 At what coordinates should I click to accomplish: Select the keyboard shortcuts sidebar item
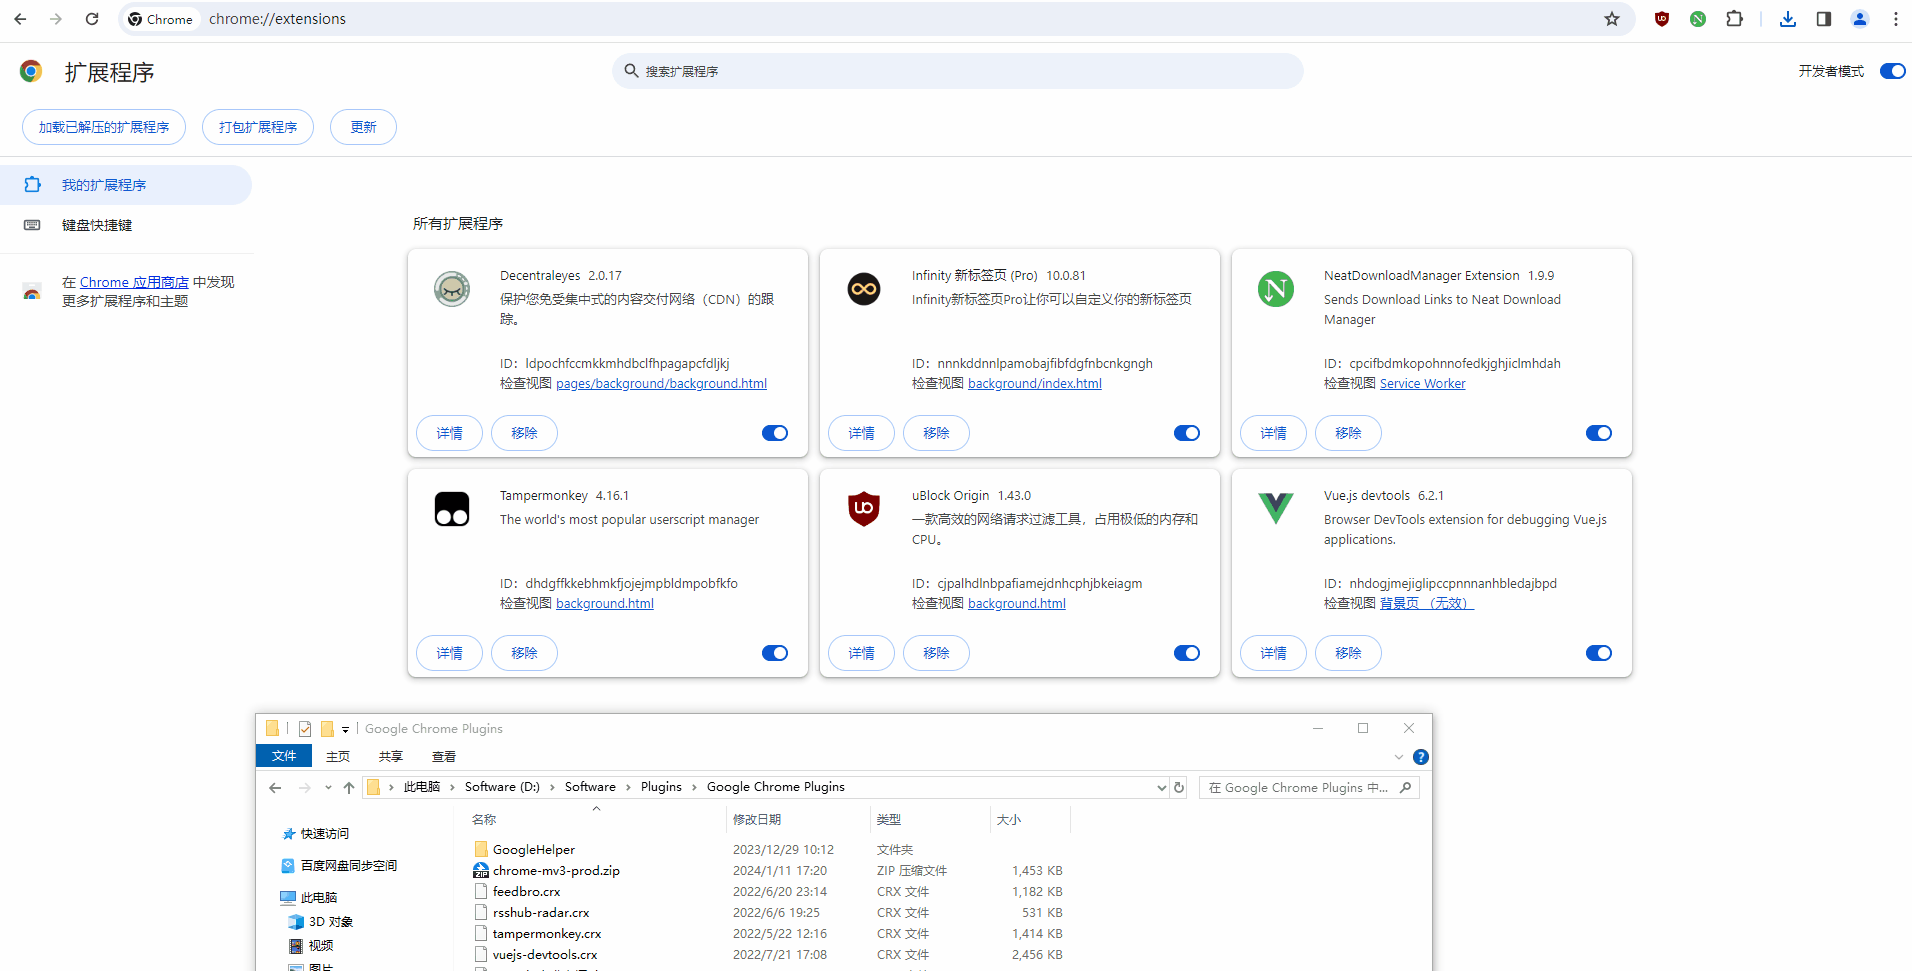[97, 225]
